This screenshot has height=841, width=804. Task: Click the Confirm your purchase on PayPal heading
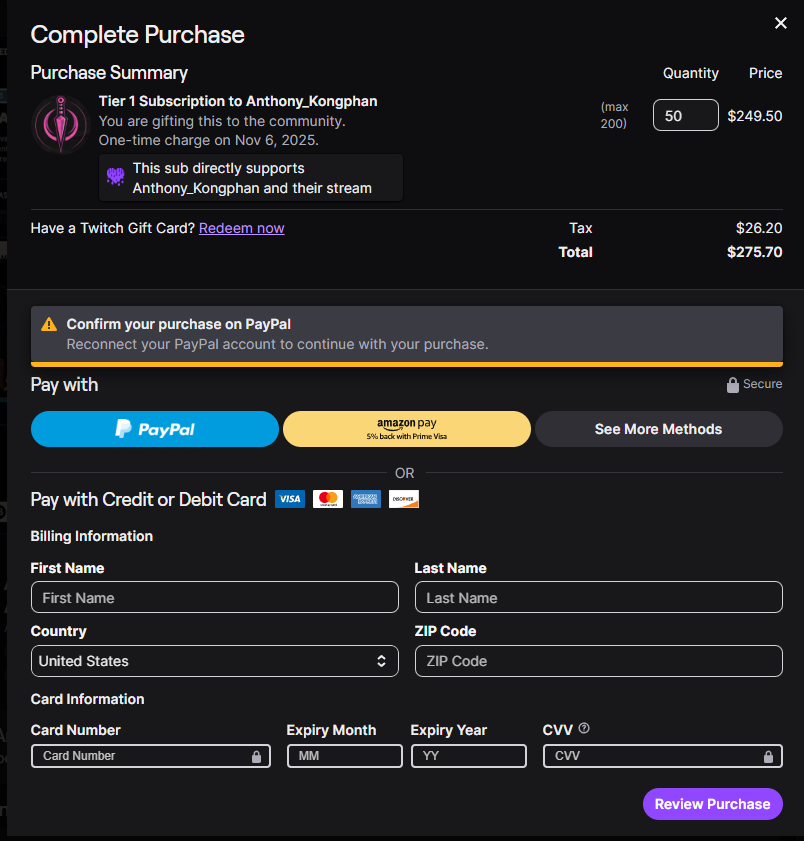click(179, 324)
